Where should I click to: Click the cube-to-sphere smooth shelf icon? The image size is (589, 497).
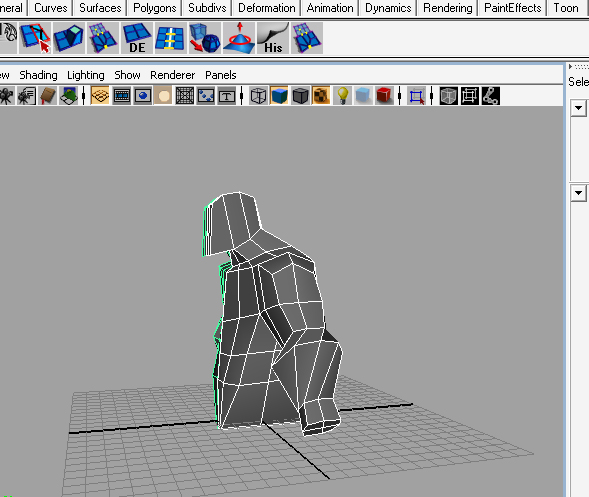click(x=205, y=38)
